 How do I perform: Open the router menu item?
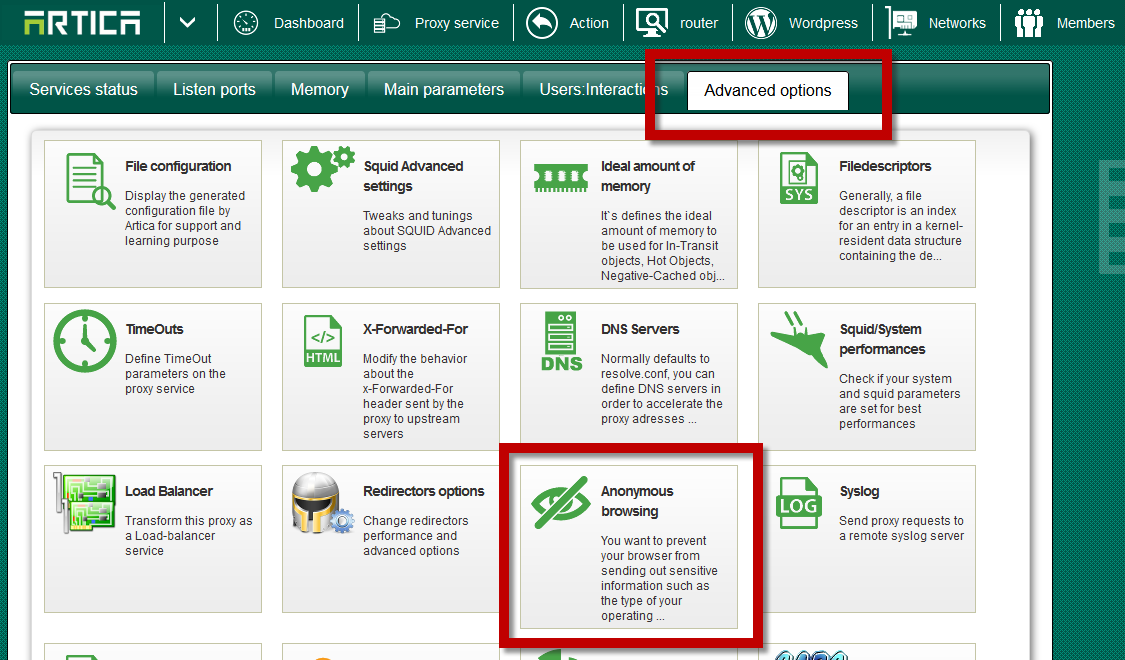[698, 23]
